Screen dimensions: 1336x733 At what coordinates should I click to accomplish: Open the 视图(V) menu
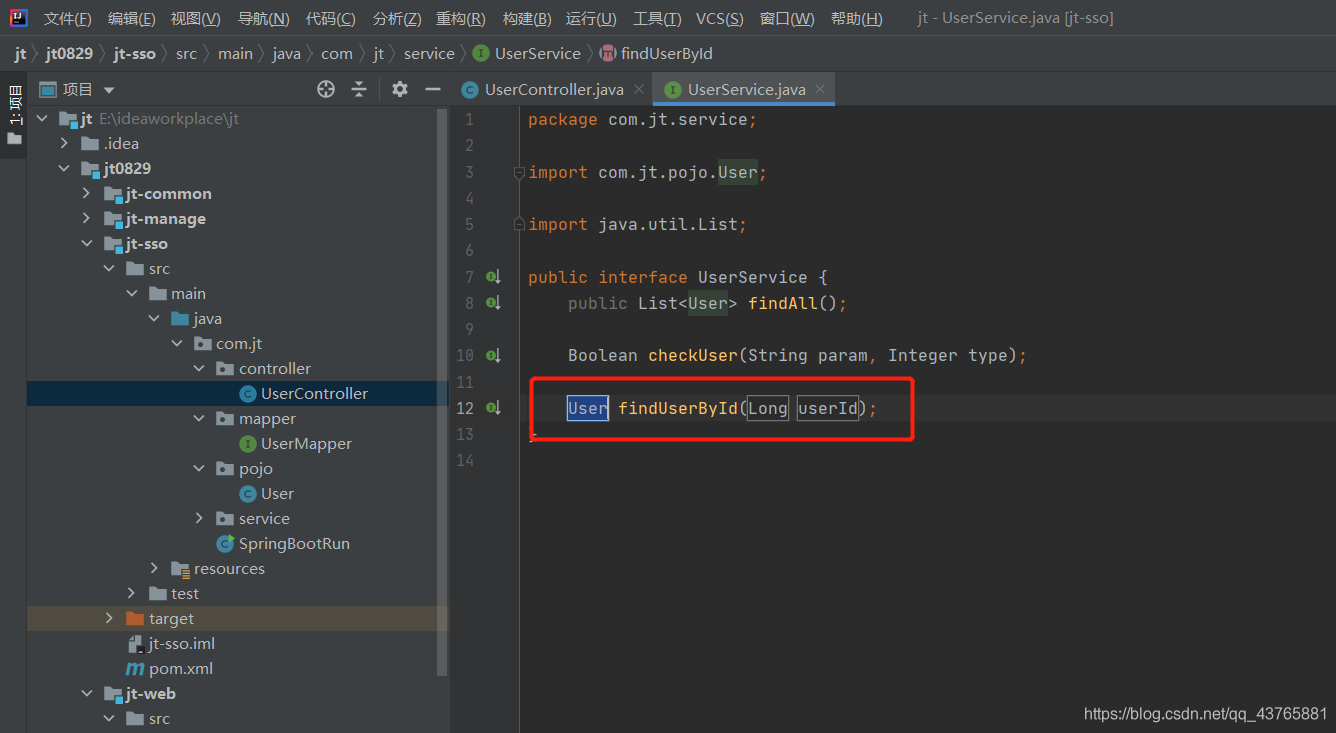pyautogui.click(x=195, y=19)
